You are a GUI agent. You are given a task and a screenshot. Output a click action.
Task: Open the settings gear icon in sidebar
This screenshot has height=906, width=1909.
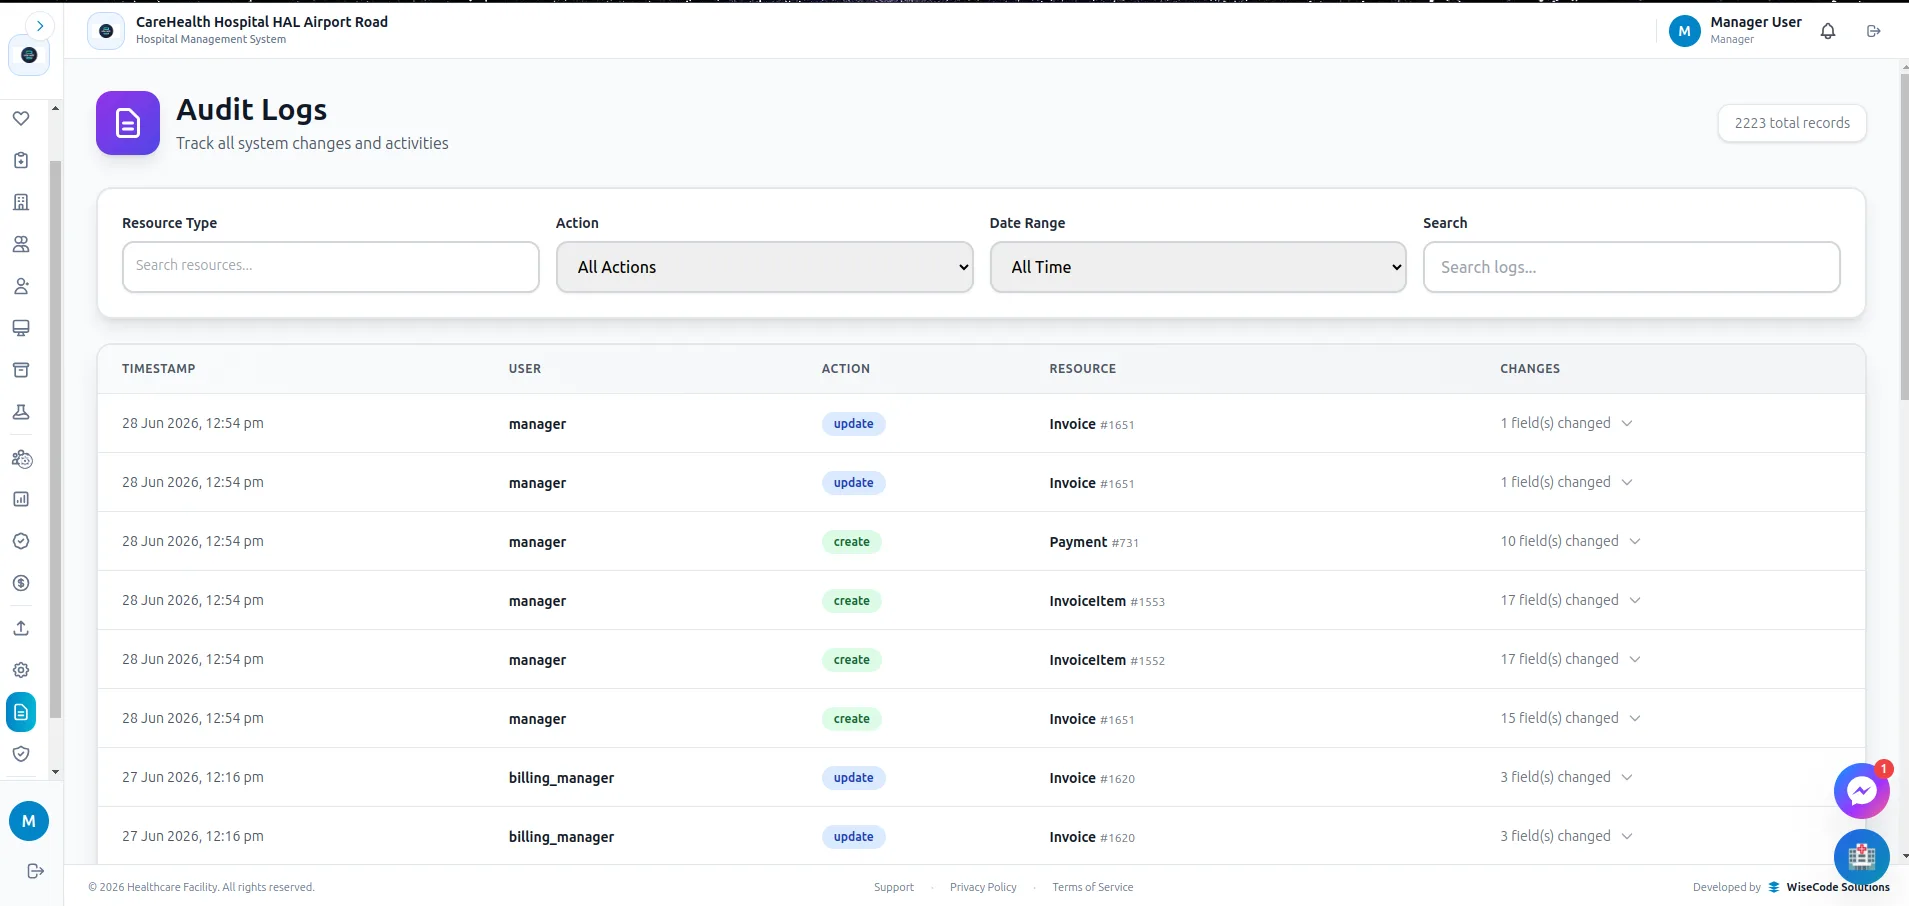click(x=21, y=670)
